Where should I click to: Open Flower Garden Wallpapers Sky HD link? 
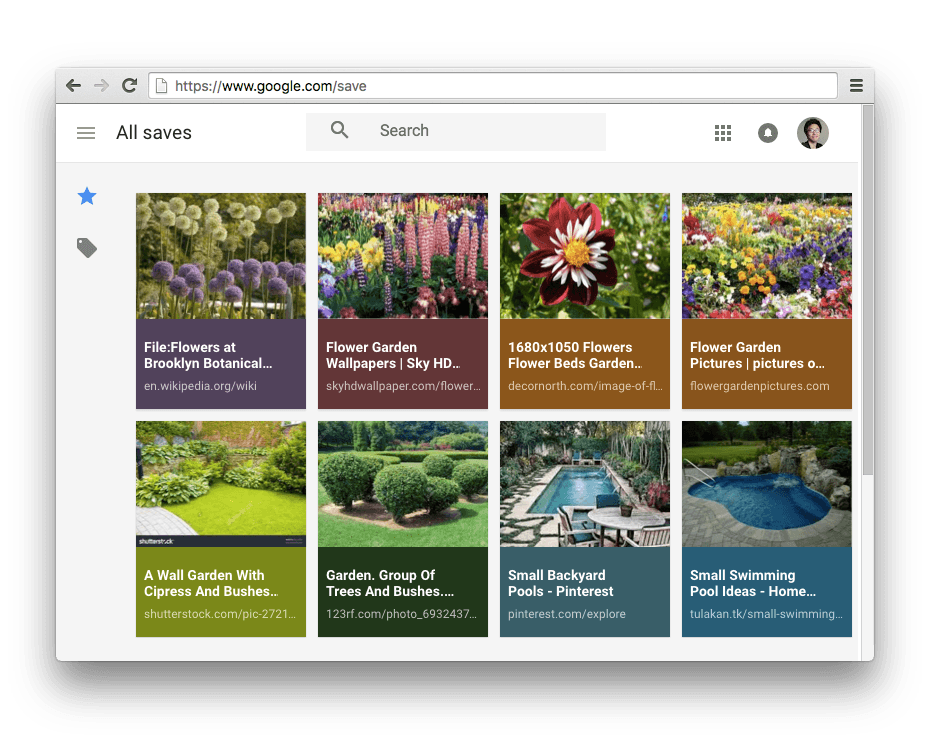pos(402,355)
